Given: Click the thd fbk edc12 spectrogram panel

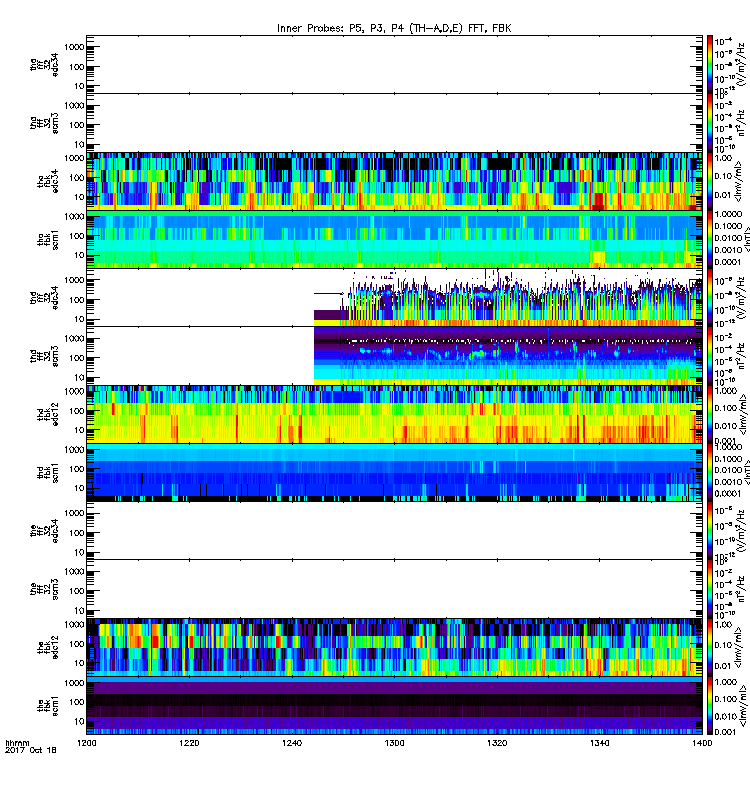Looking at the screenshot, I should pos(394,414).
